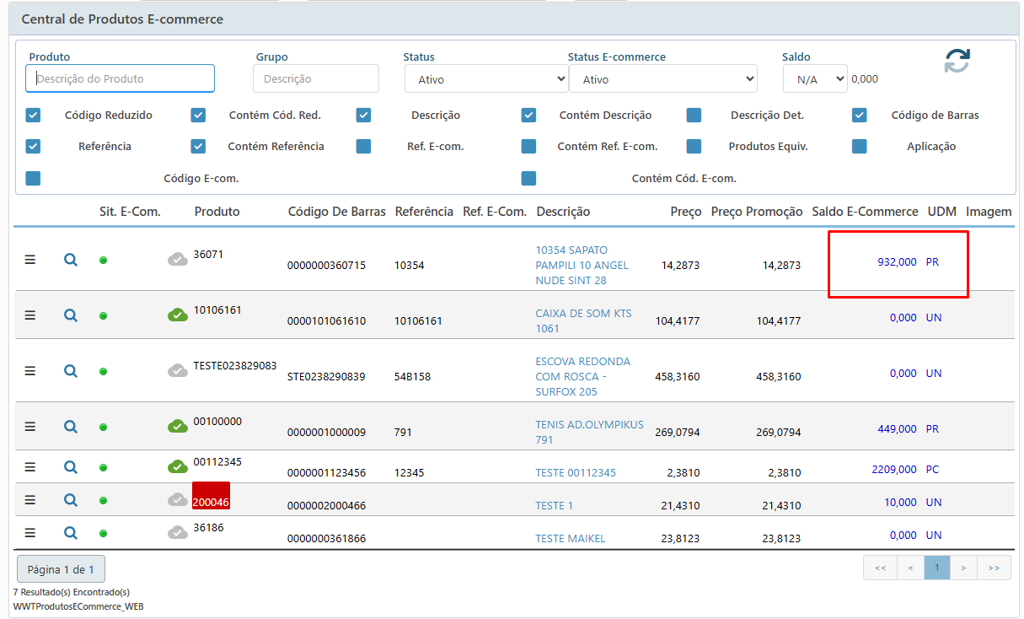Click the Descrição column header

563,212
